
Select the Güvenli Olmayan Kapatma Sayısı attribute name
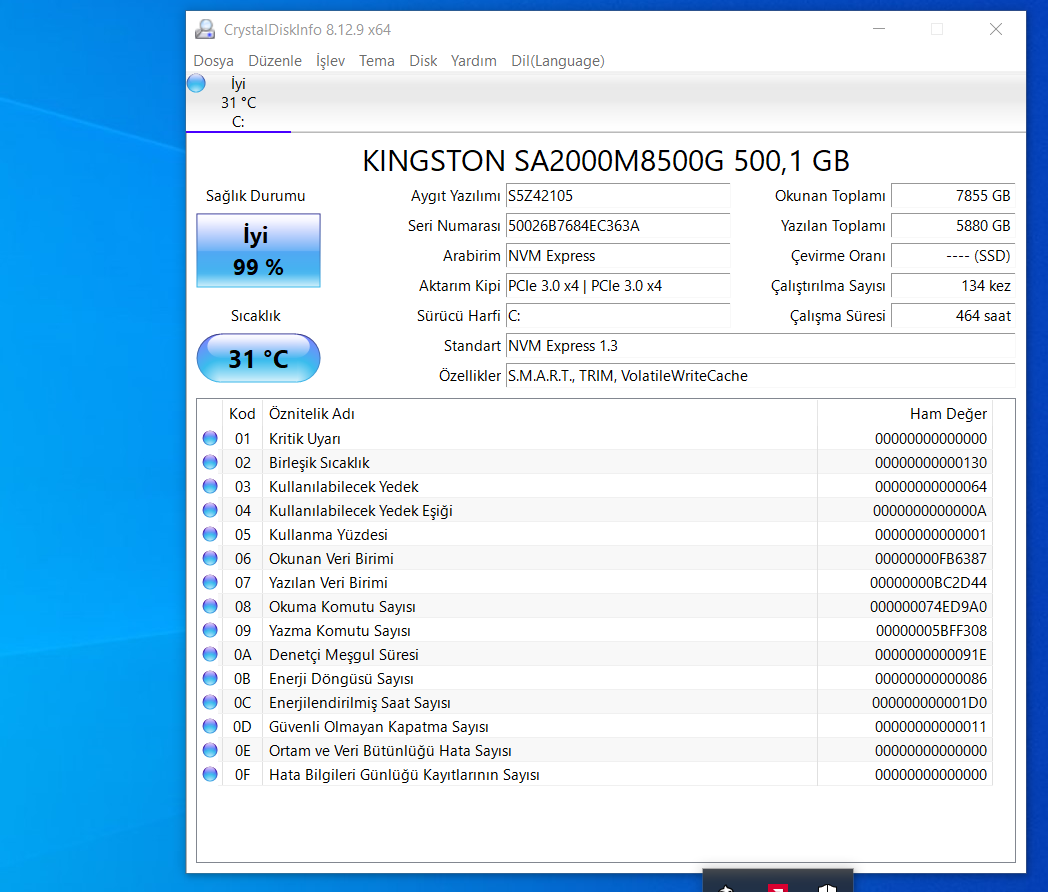pyautogui.click(x=378, y=727)
